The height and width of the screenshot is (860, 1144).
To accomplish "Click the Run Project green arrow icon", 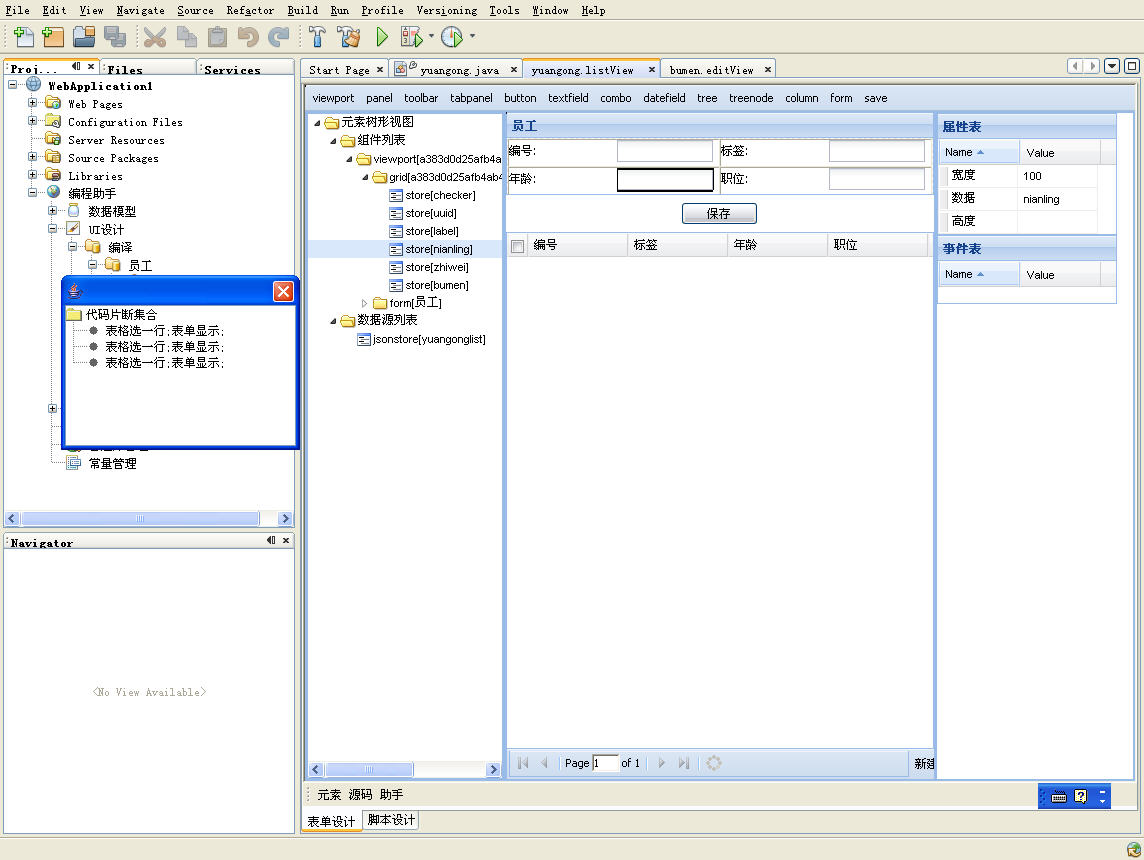I will pos(383,37).
